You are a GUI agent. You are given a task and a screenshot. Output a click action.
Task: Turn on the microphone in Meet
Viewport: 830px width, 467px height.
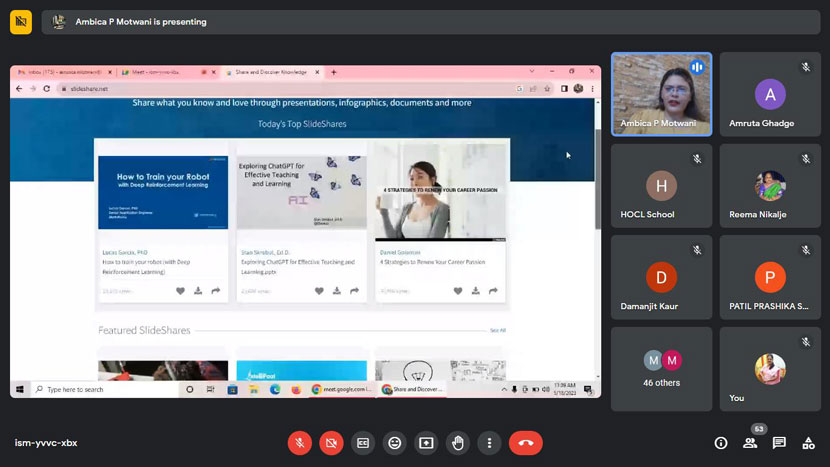300,443
